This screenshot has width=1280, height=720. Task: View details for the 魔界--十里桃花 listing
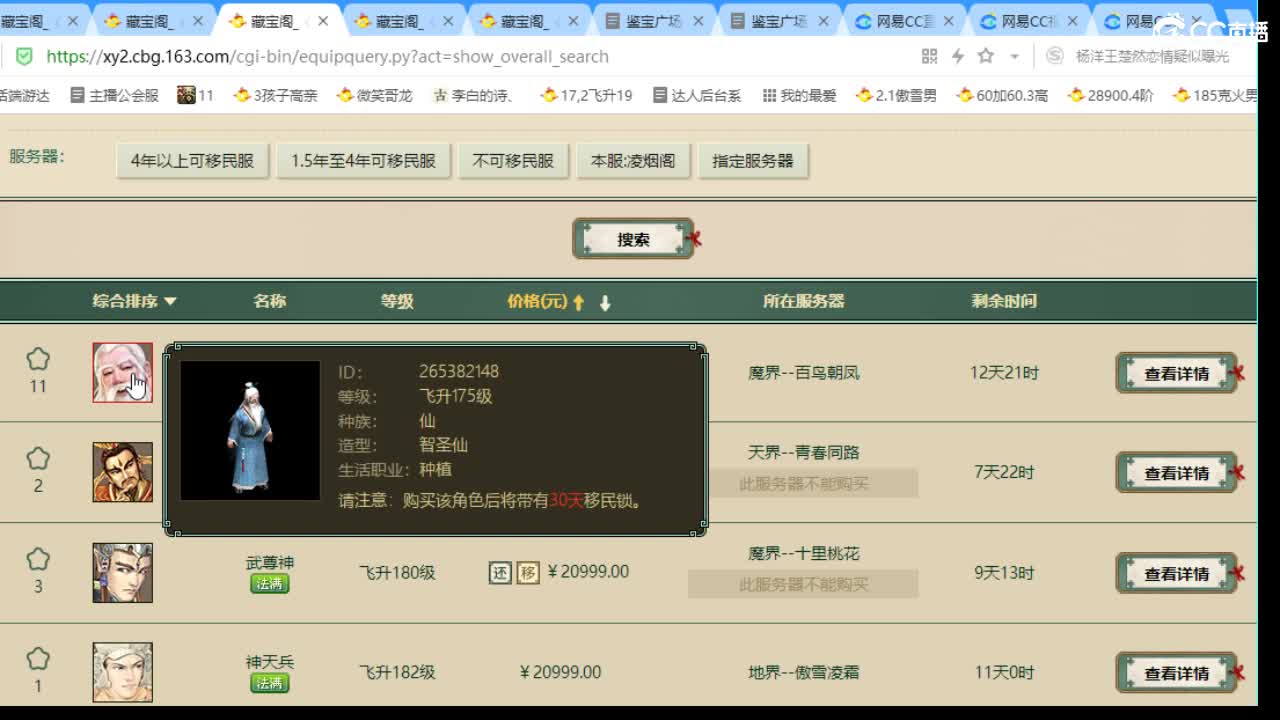(x=1176, y=573)
